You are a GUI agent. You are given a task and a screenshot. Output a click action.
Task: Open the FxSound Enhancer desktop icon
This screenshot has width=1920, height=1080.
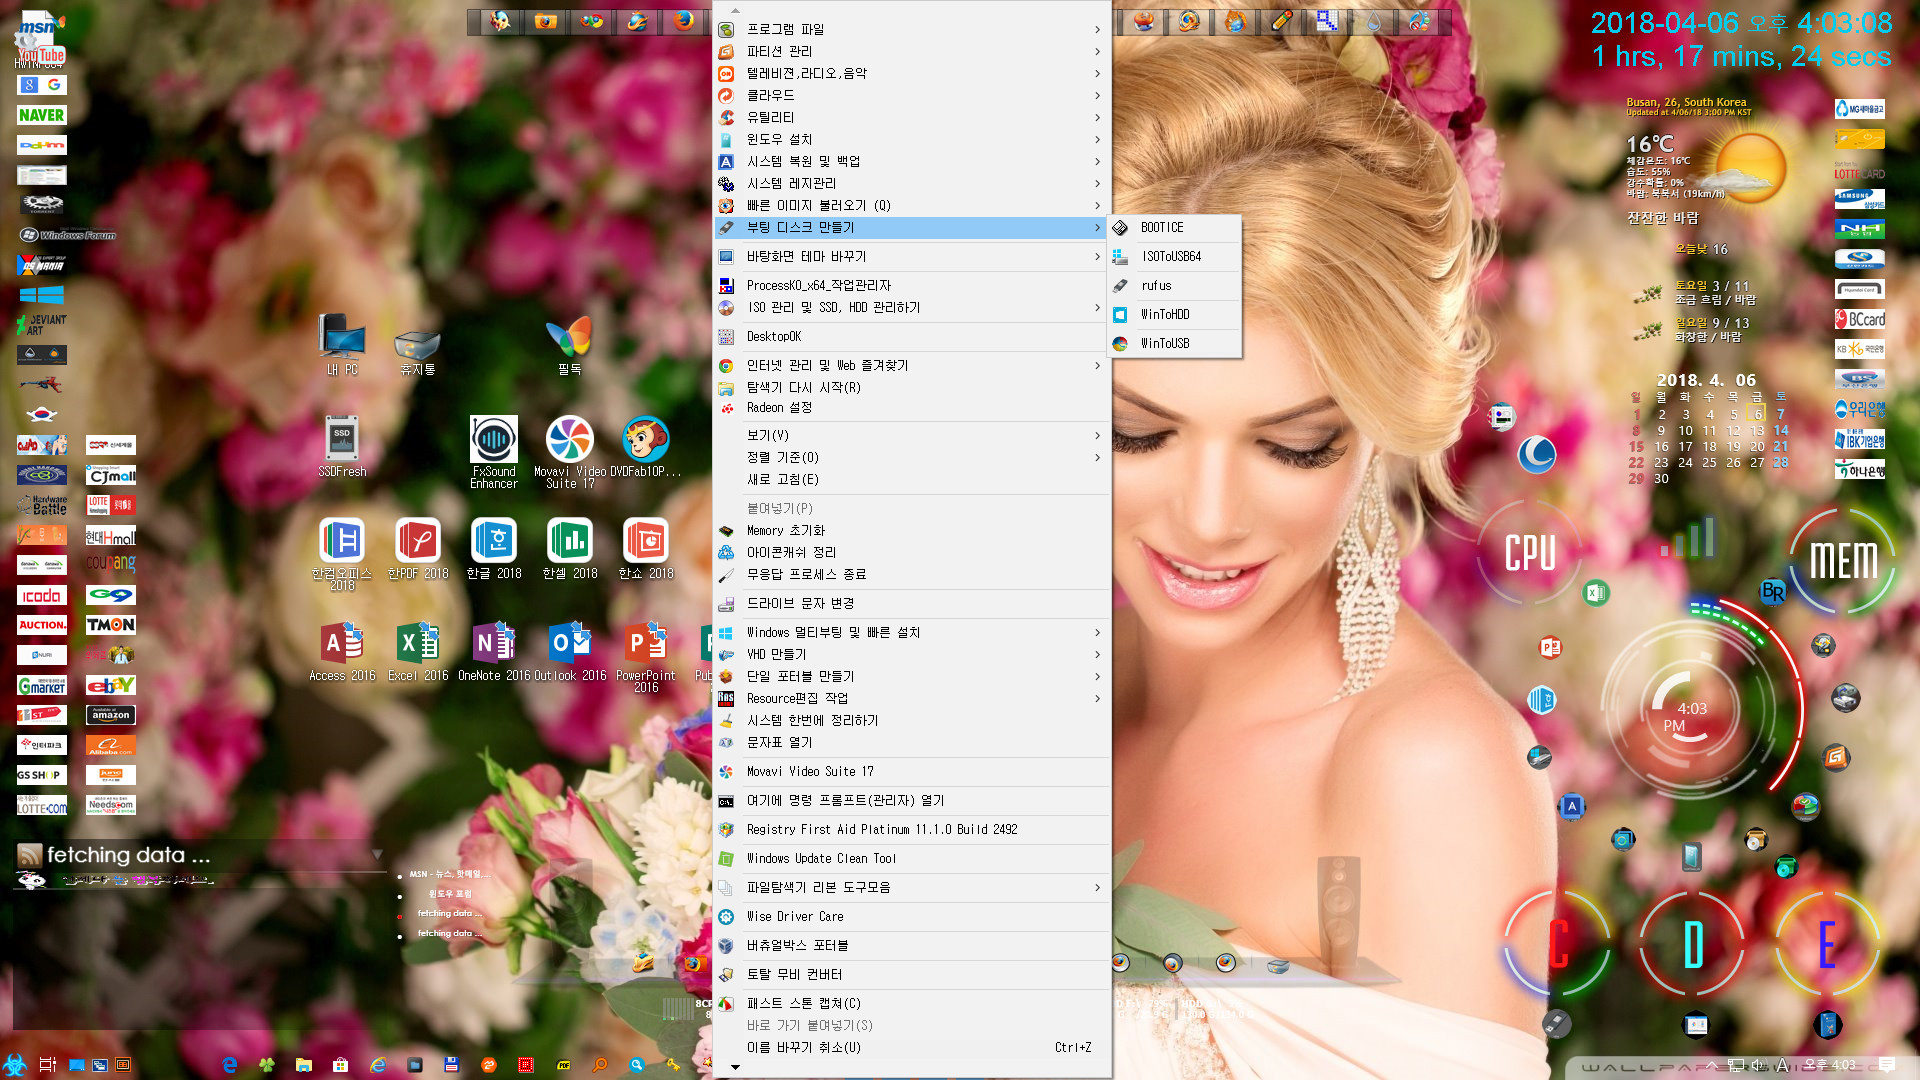click(494, 452)
